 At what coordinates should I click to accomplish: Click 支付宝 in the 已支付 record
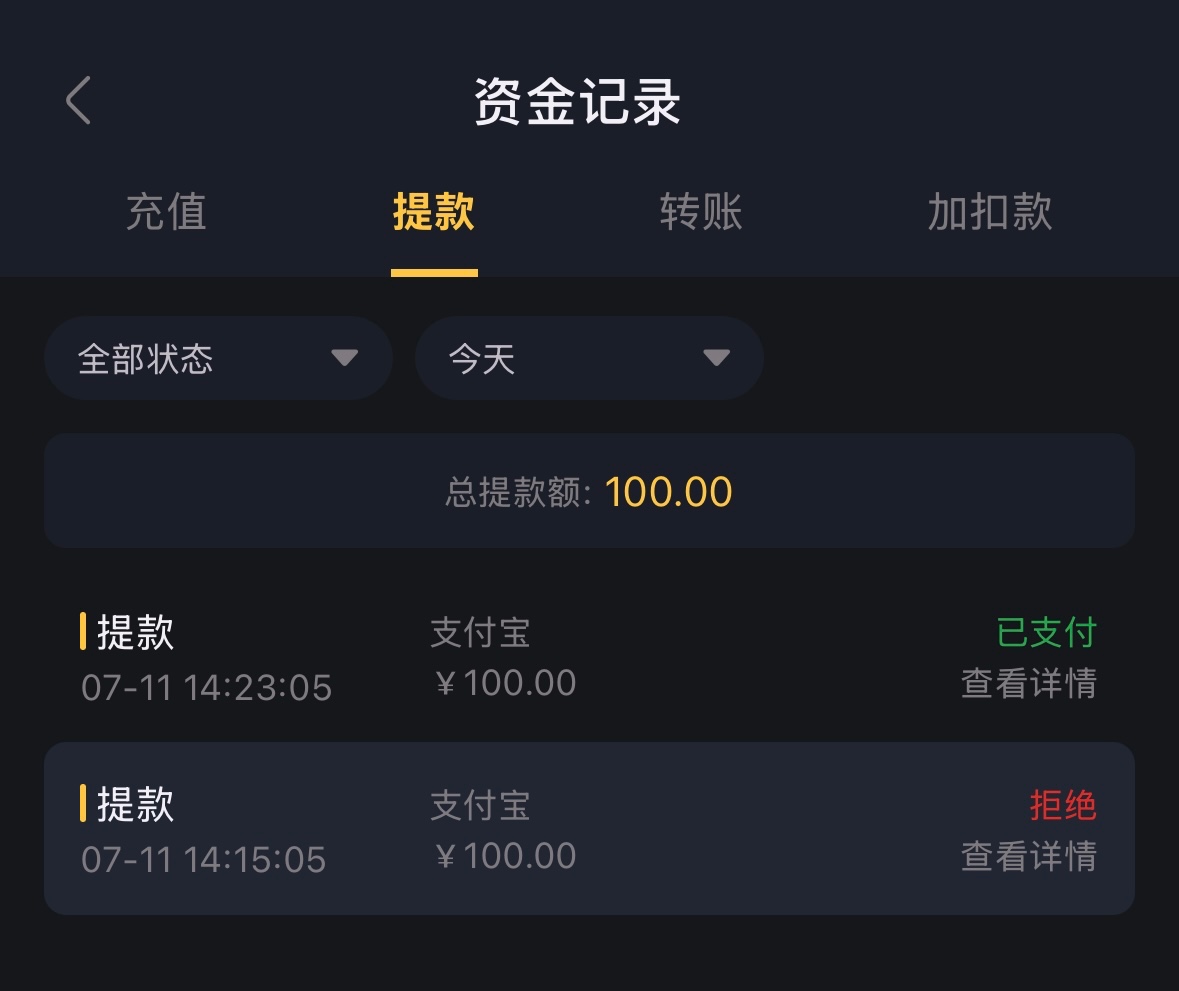[480, 633]
